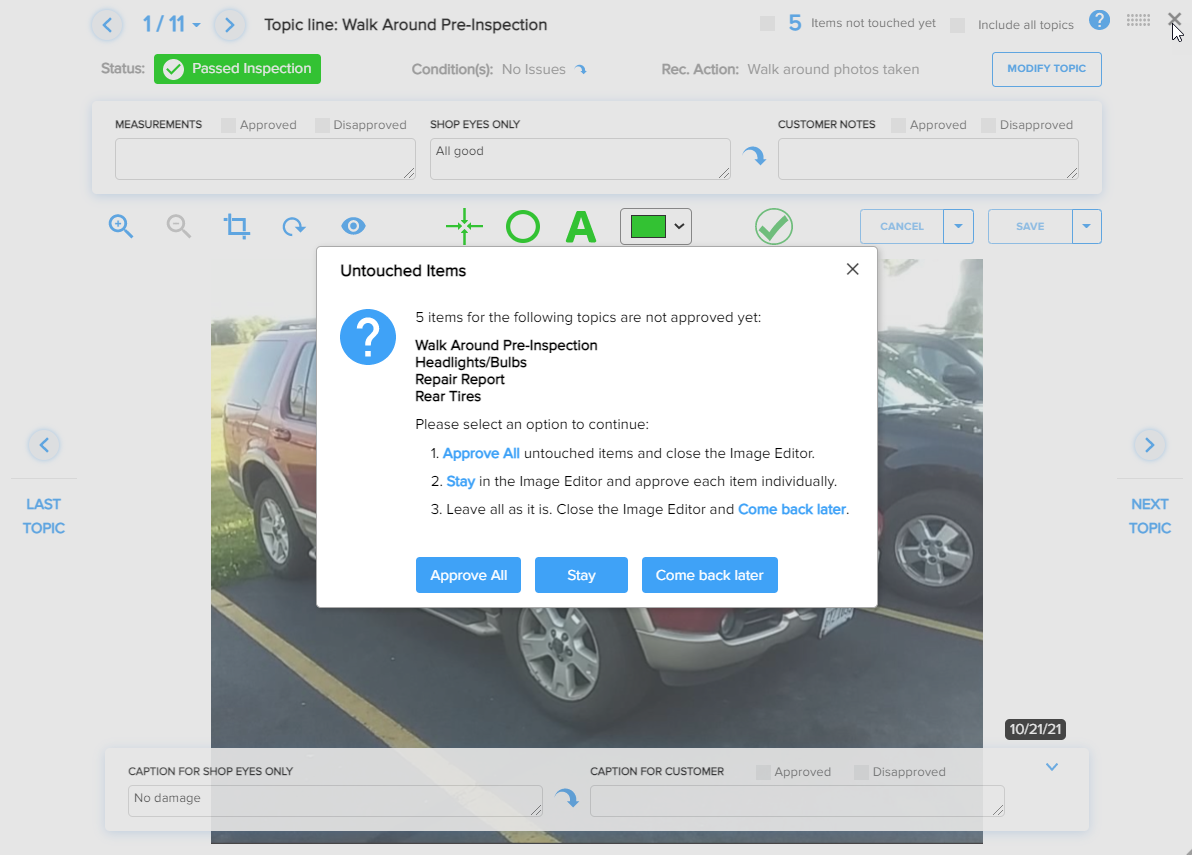Click the rotate image icon

coord(294,226)
